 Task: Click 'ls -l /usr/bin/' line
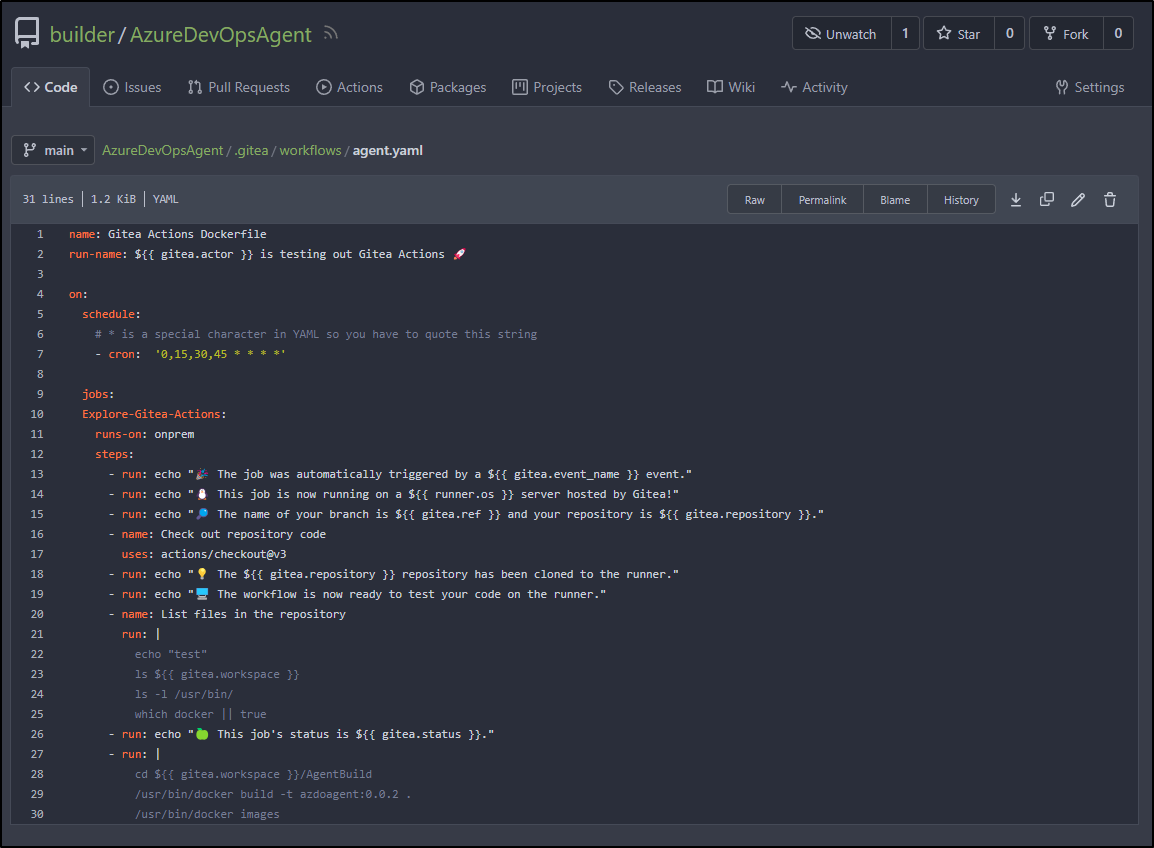(184, 694)
